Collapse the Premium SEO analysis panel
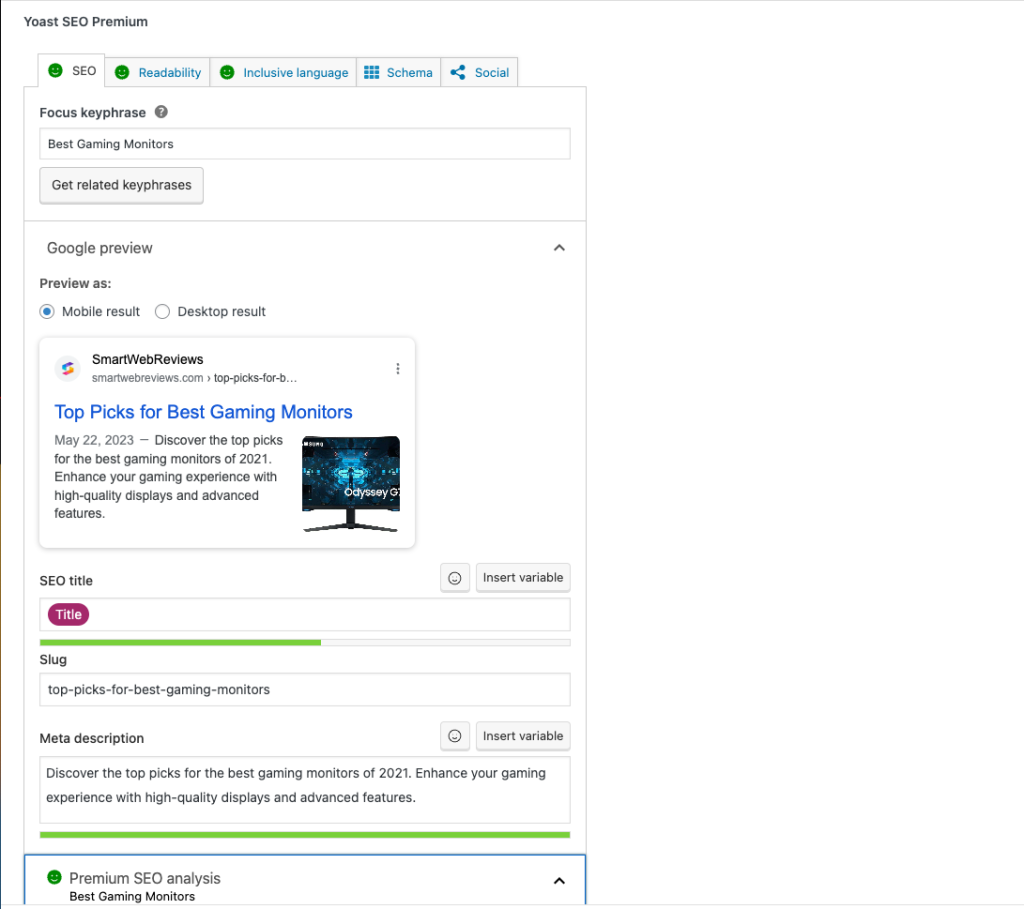1024x909 pixels. point(559,881)
